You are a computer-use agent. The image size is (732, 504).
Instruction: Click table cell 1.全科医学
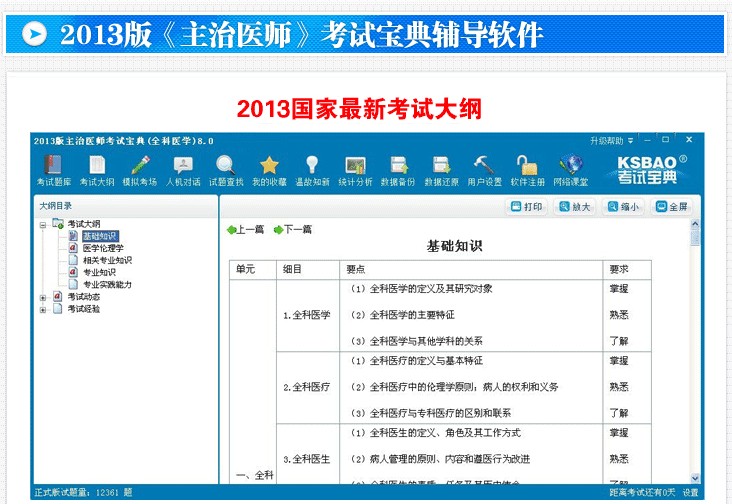click(x=307, y=315)
